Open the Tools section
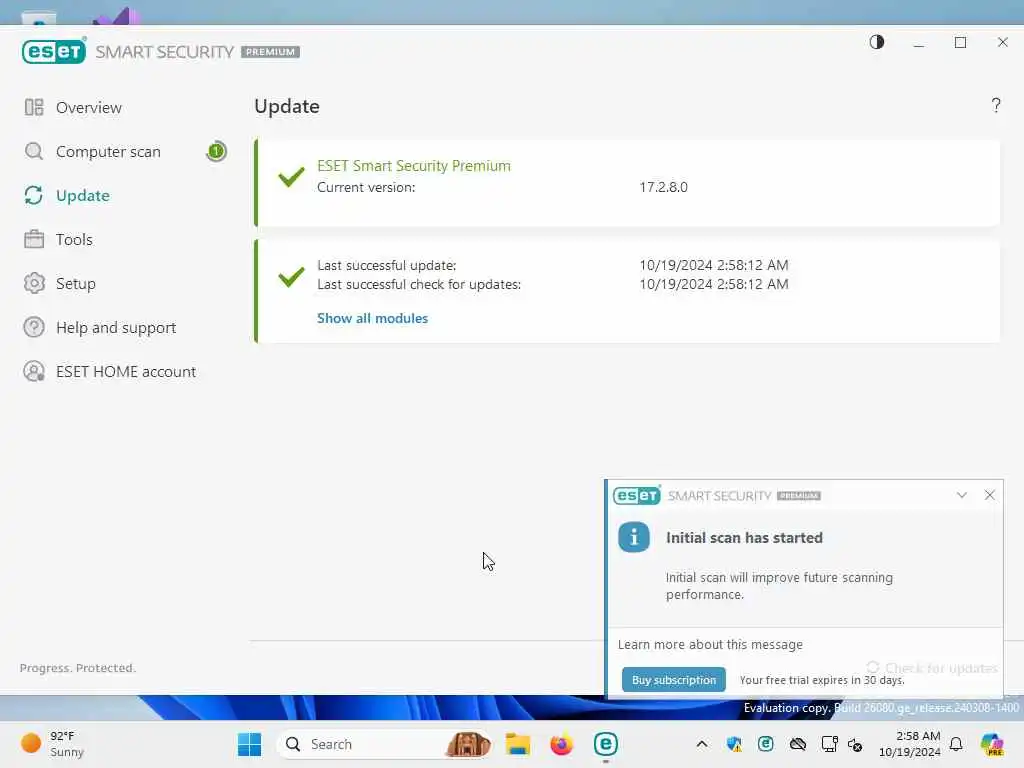The height and width of the screenshot is (768, 1024). [x=74, y=240]
